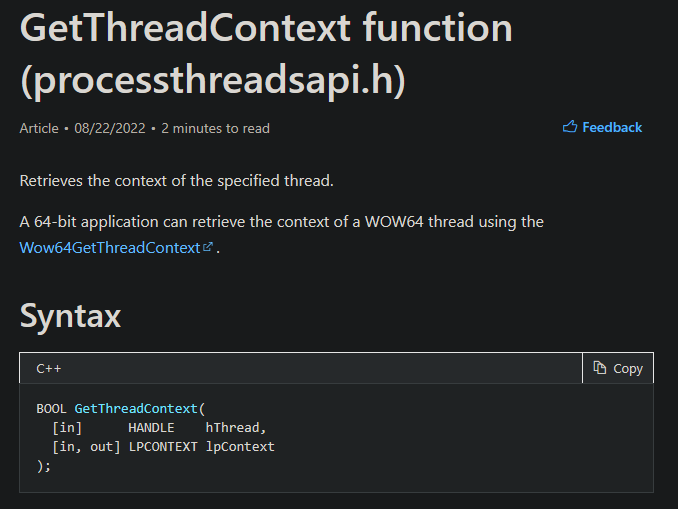Click the [in, out] annotation in code
The image size is (678, 509).
[x=86, y=446]
